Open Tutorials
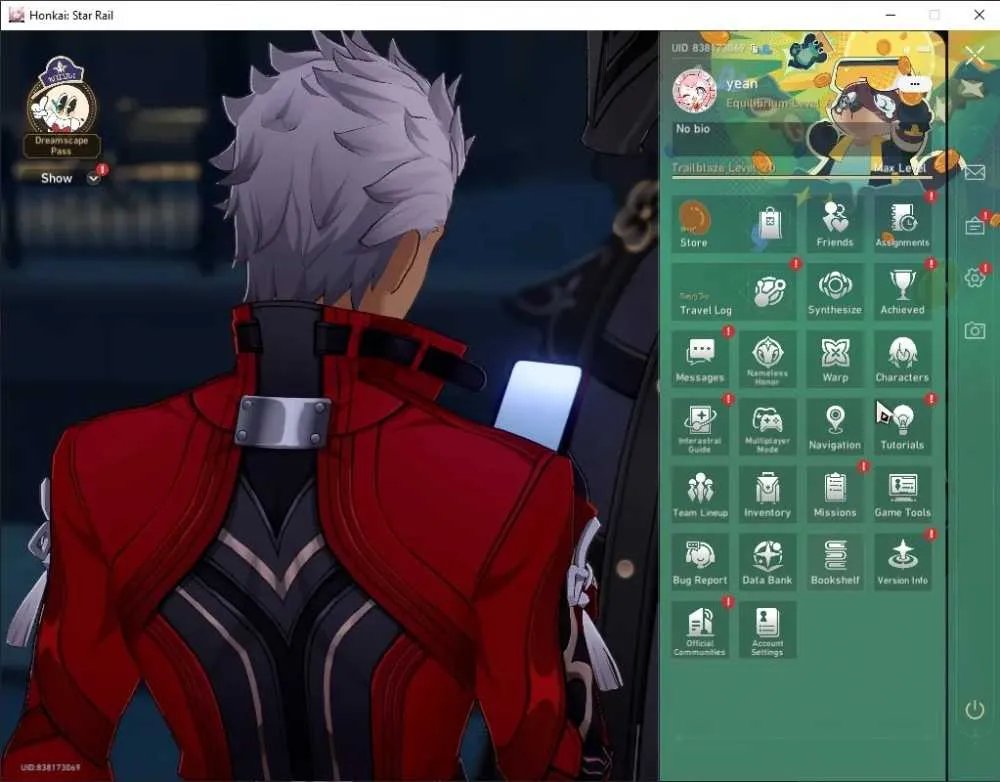Screen dimensions: 1000x782 pyautogui.click(x=902, y=427)
